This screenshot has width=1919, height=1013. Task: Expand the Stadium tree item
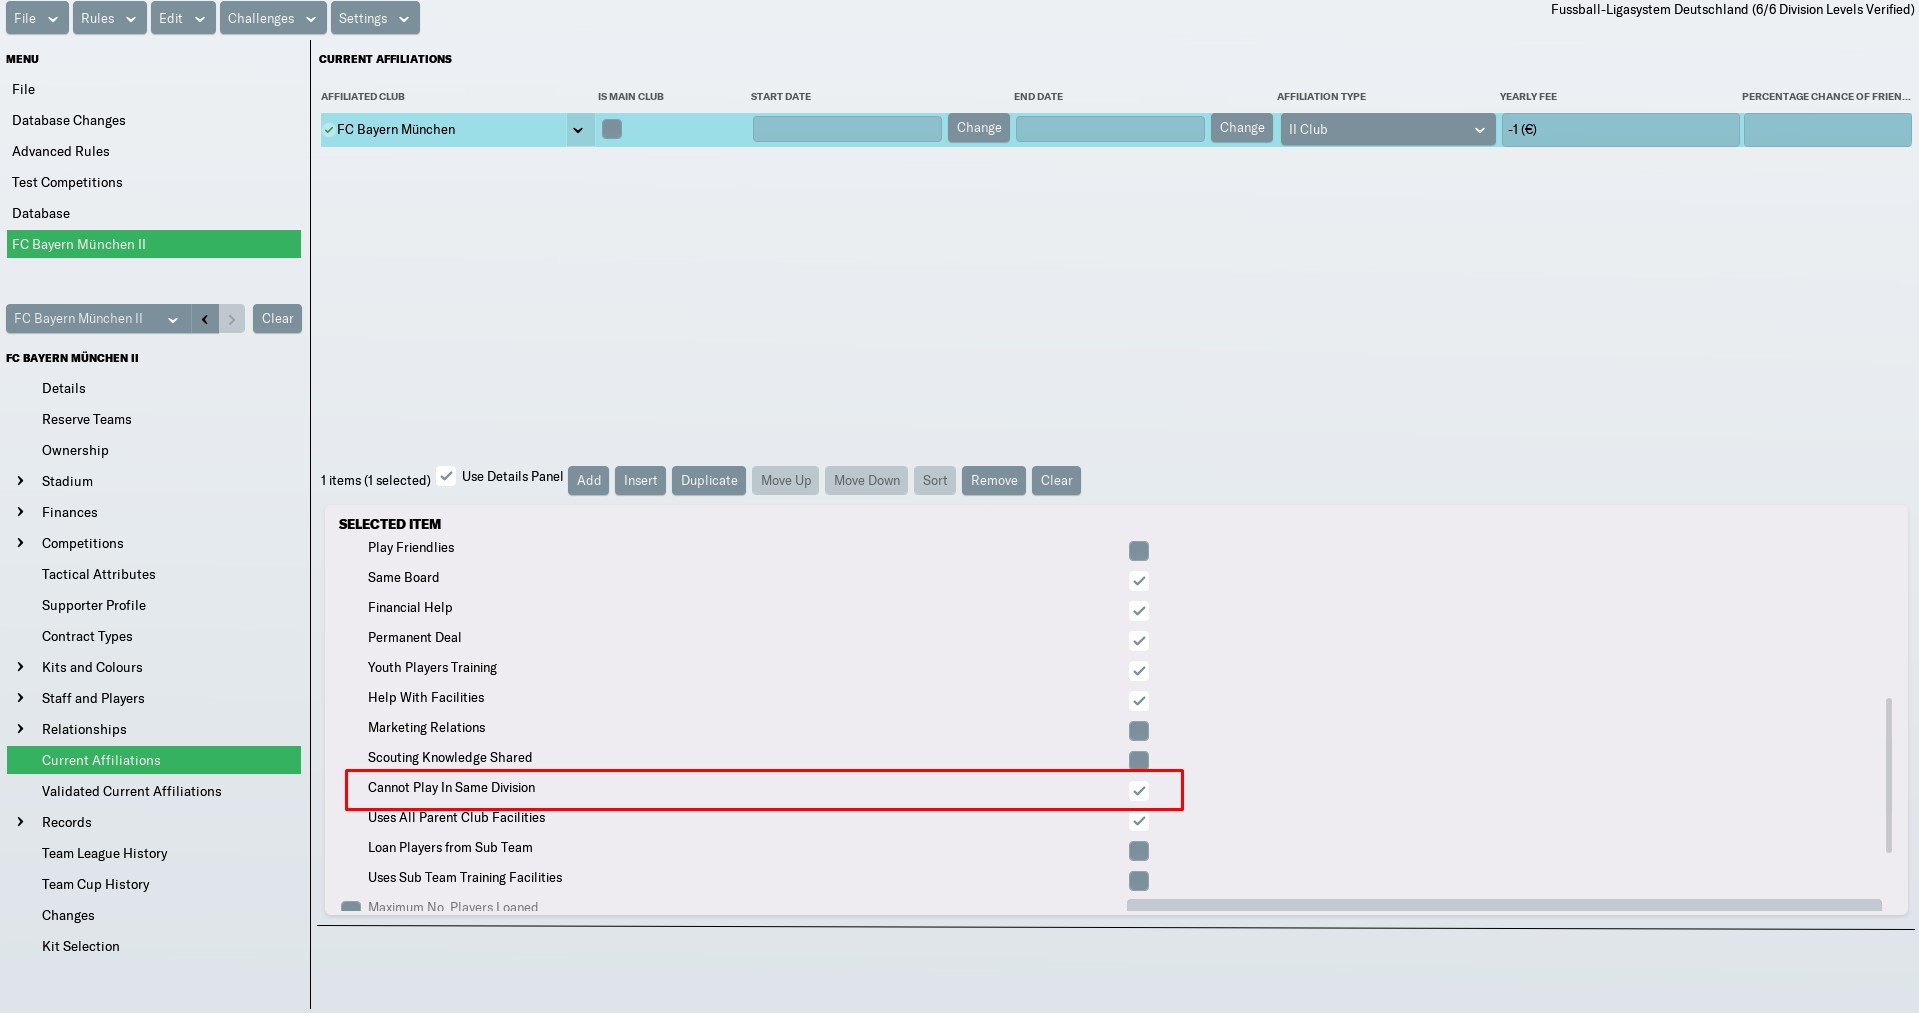[x=20, y=481]
